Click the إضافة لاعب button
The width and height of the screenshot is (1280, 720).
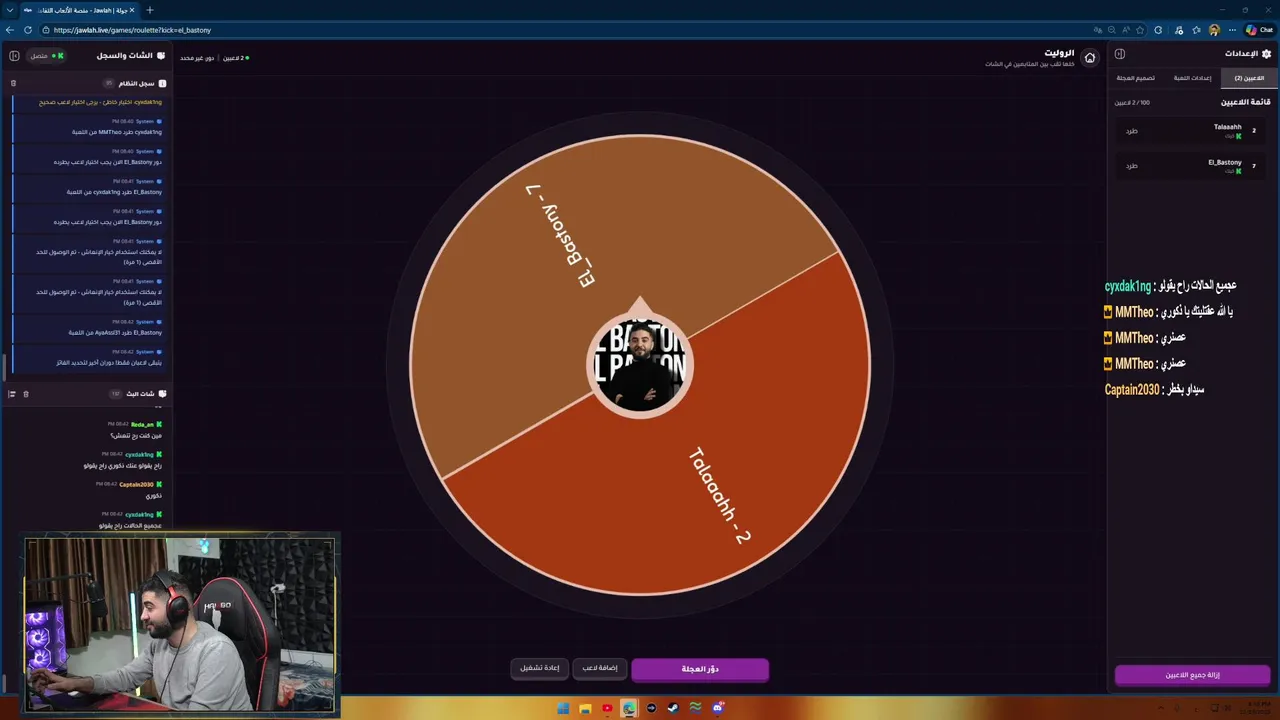click(x=600, y=668)
